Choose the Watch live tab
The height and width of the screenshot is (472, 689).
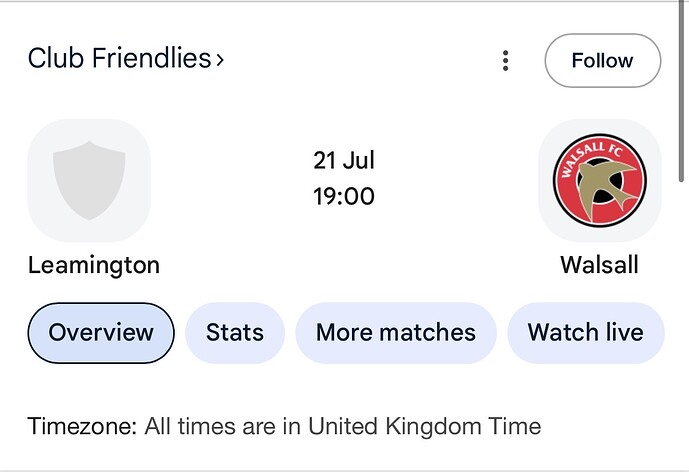pos(585,333)
